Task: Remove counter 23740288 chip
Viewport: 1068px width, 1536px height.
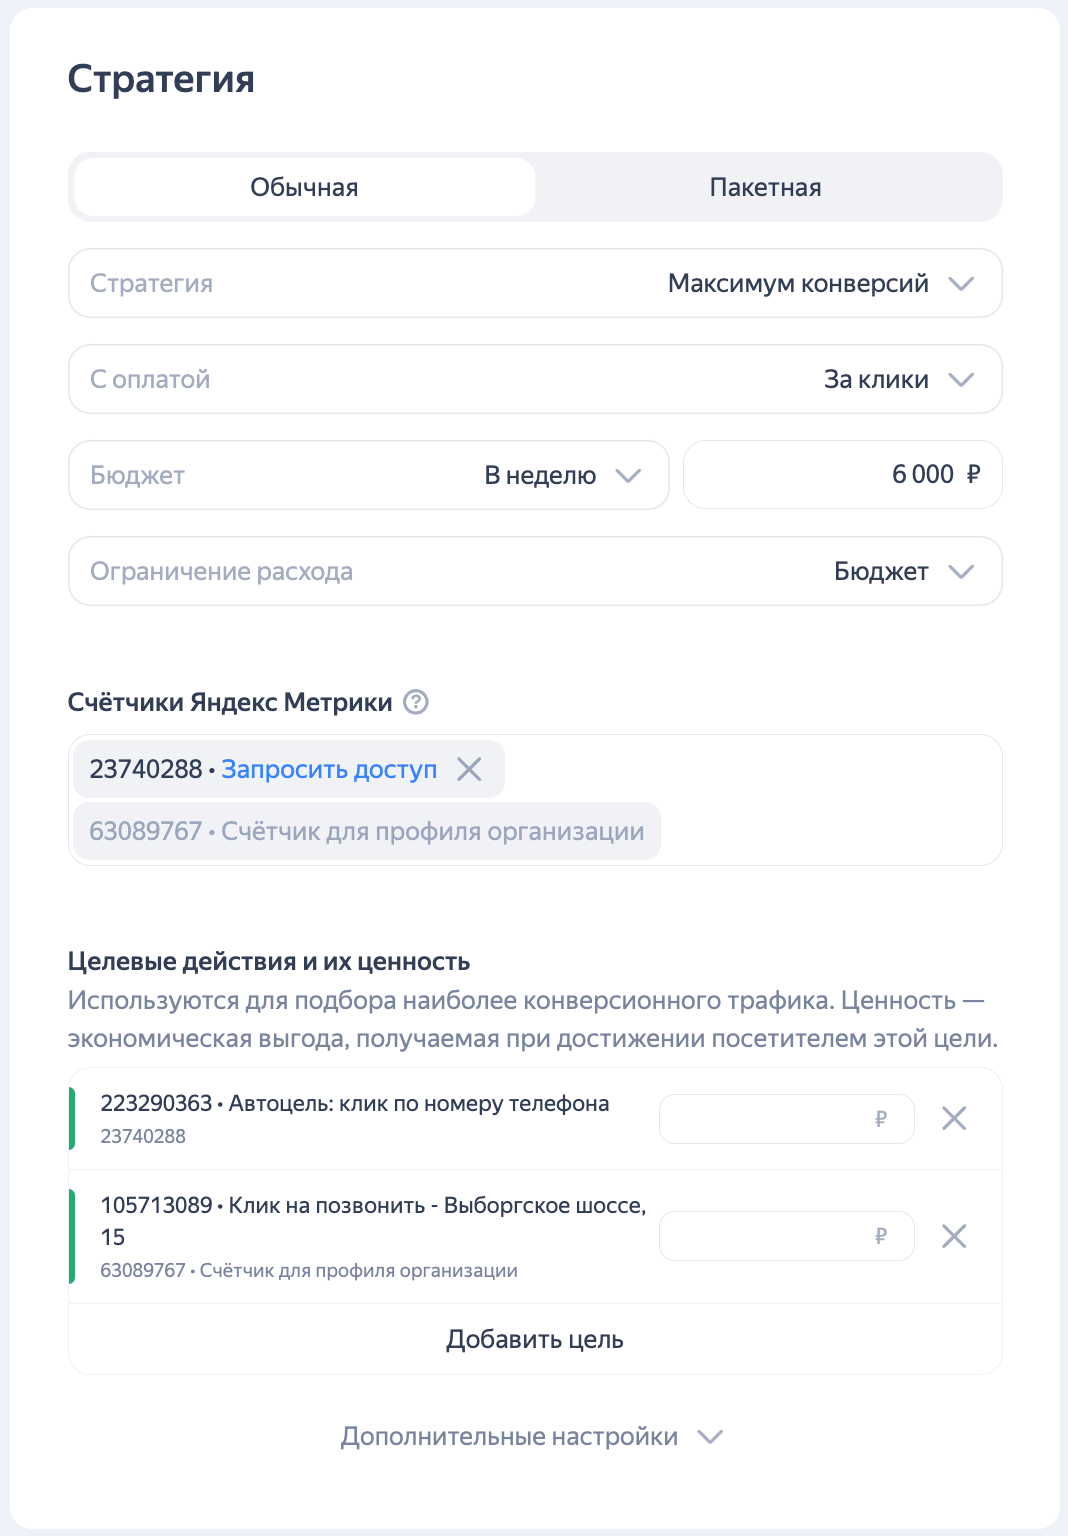Action: pos(469,769)
